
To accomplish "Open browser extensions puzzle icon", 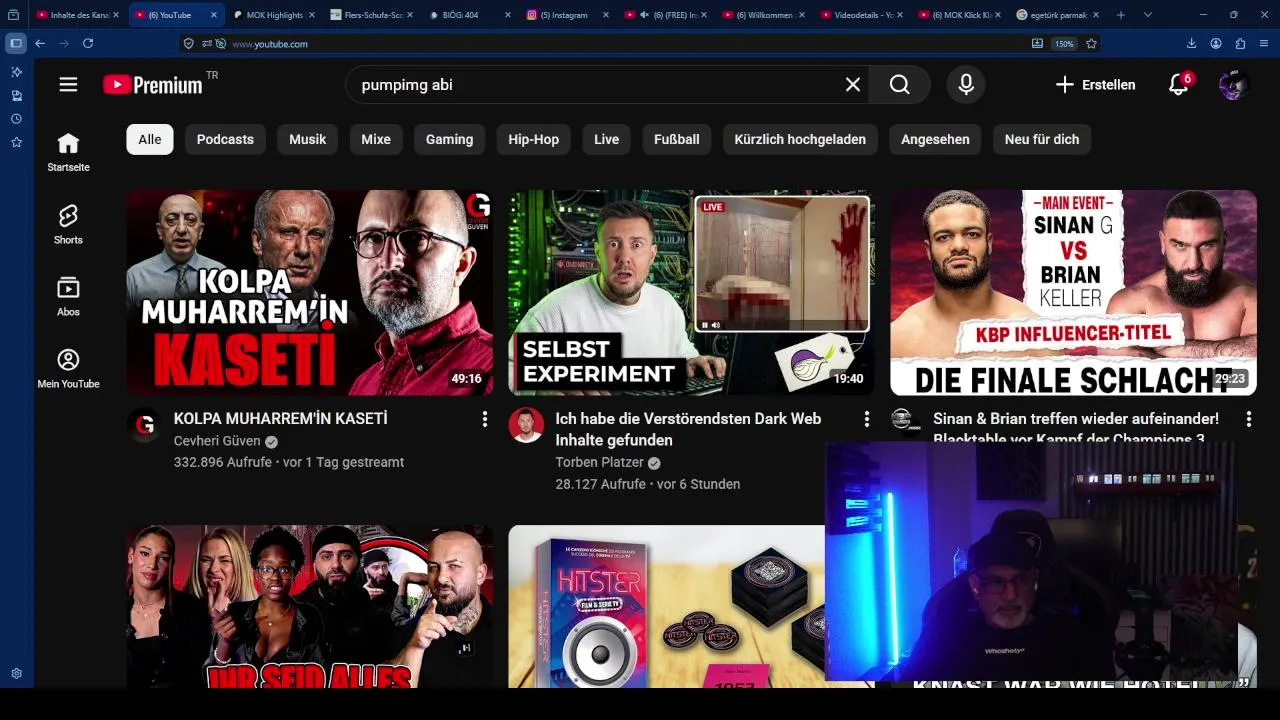I will tap(1240, 44).
